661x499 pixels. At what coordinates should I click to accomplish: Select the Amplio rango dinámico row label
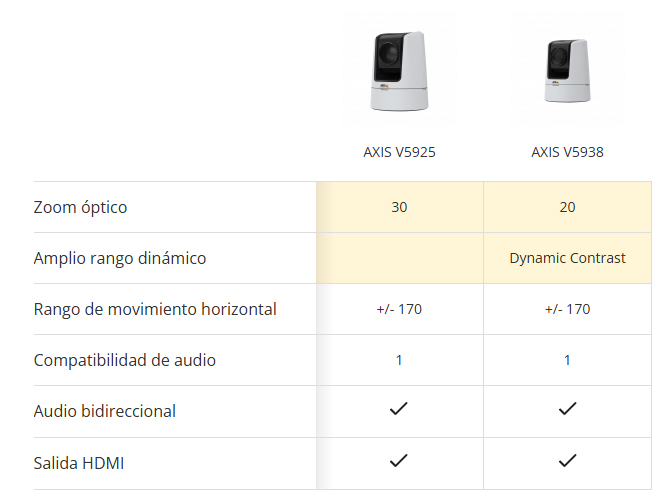pos(120,259)
